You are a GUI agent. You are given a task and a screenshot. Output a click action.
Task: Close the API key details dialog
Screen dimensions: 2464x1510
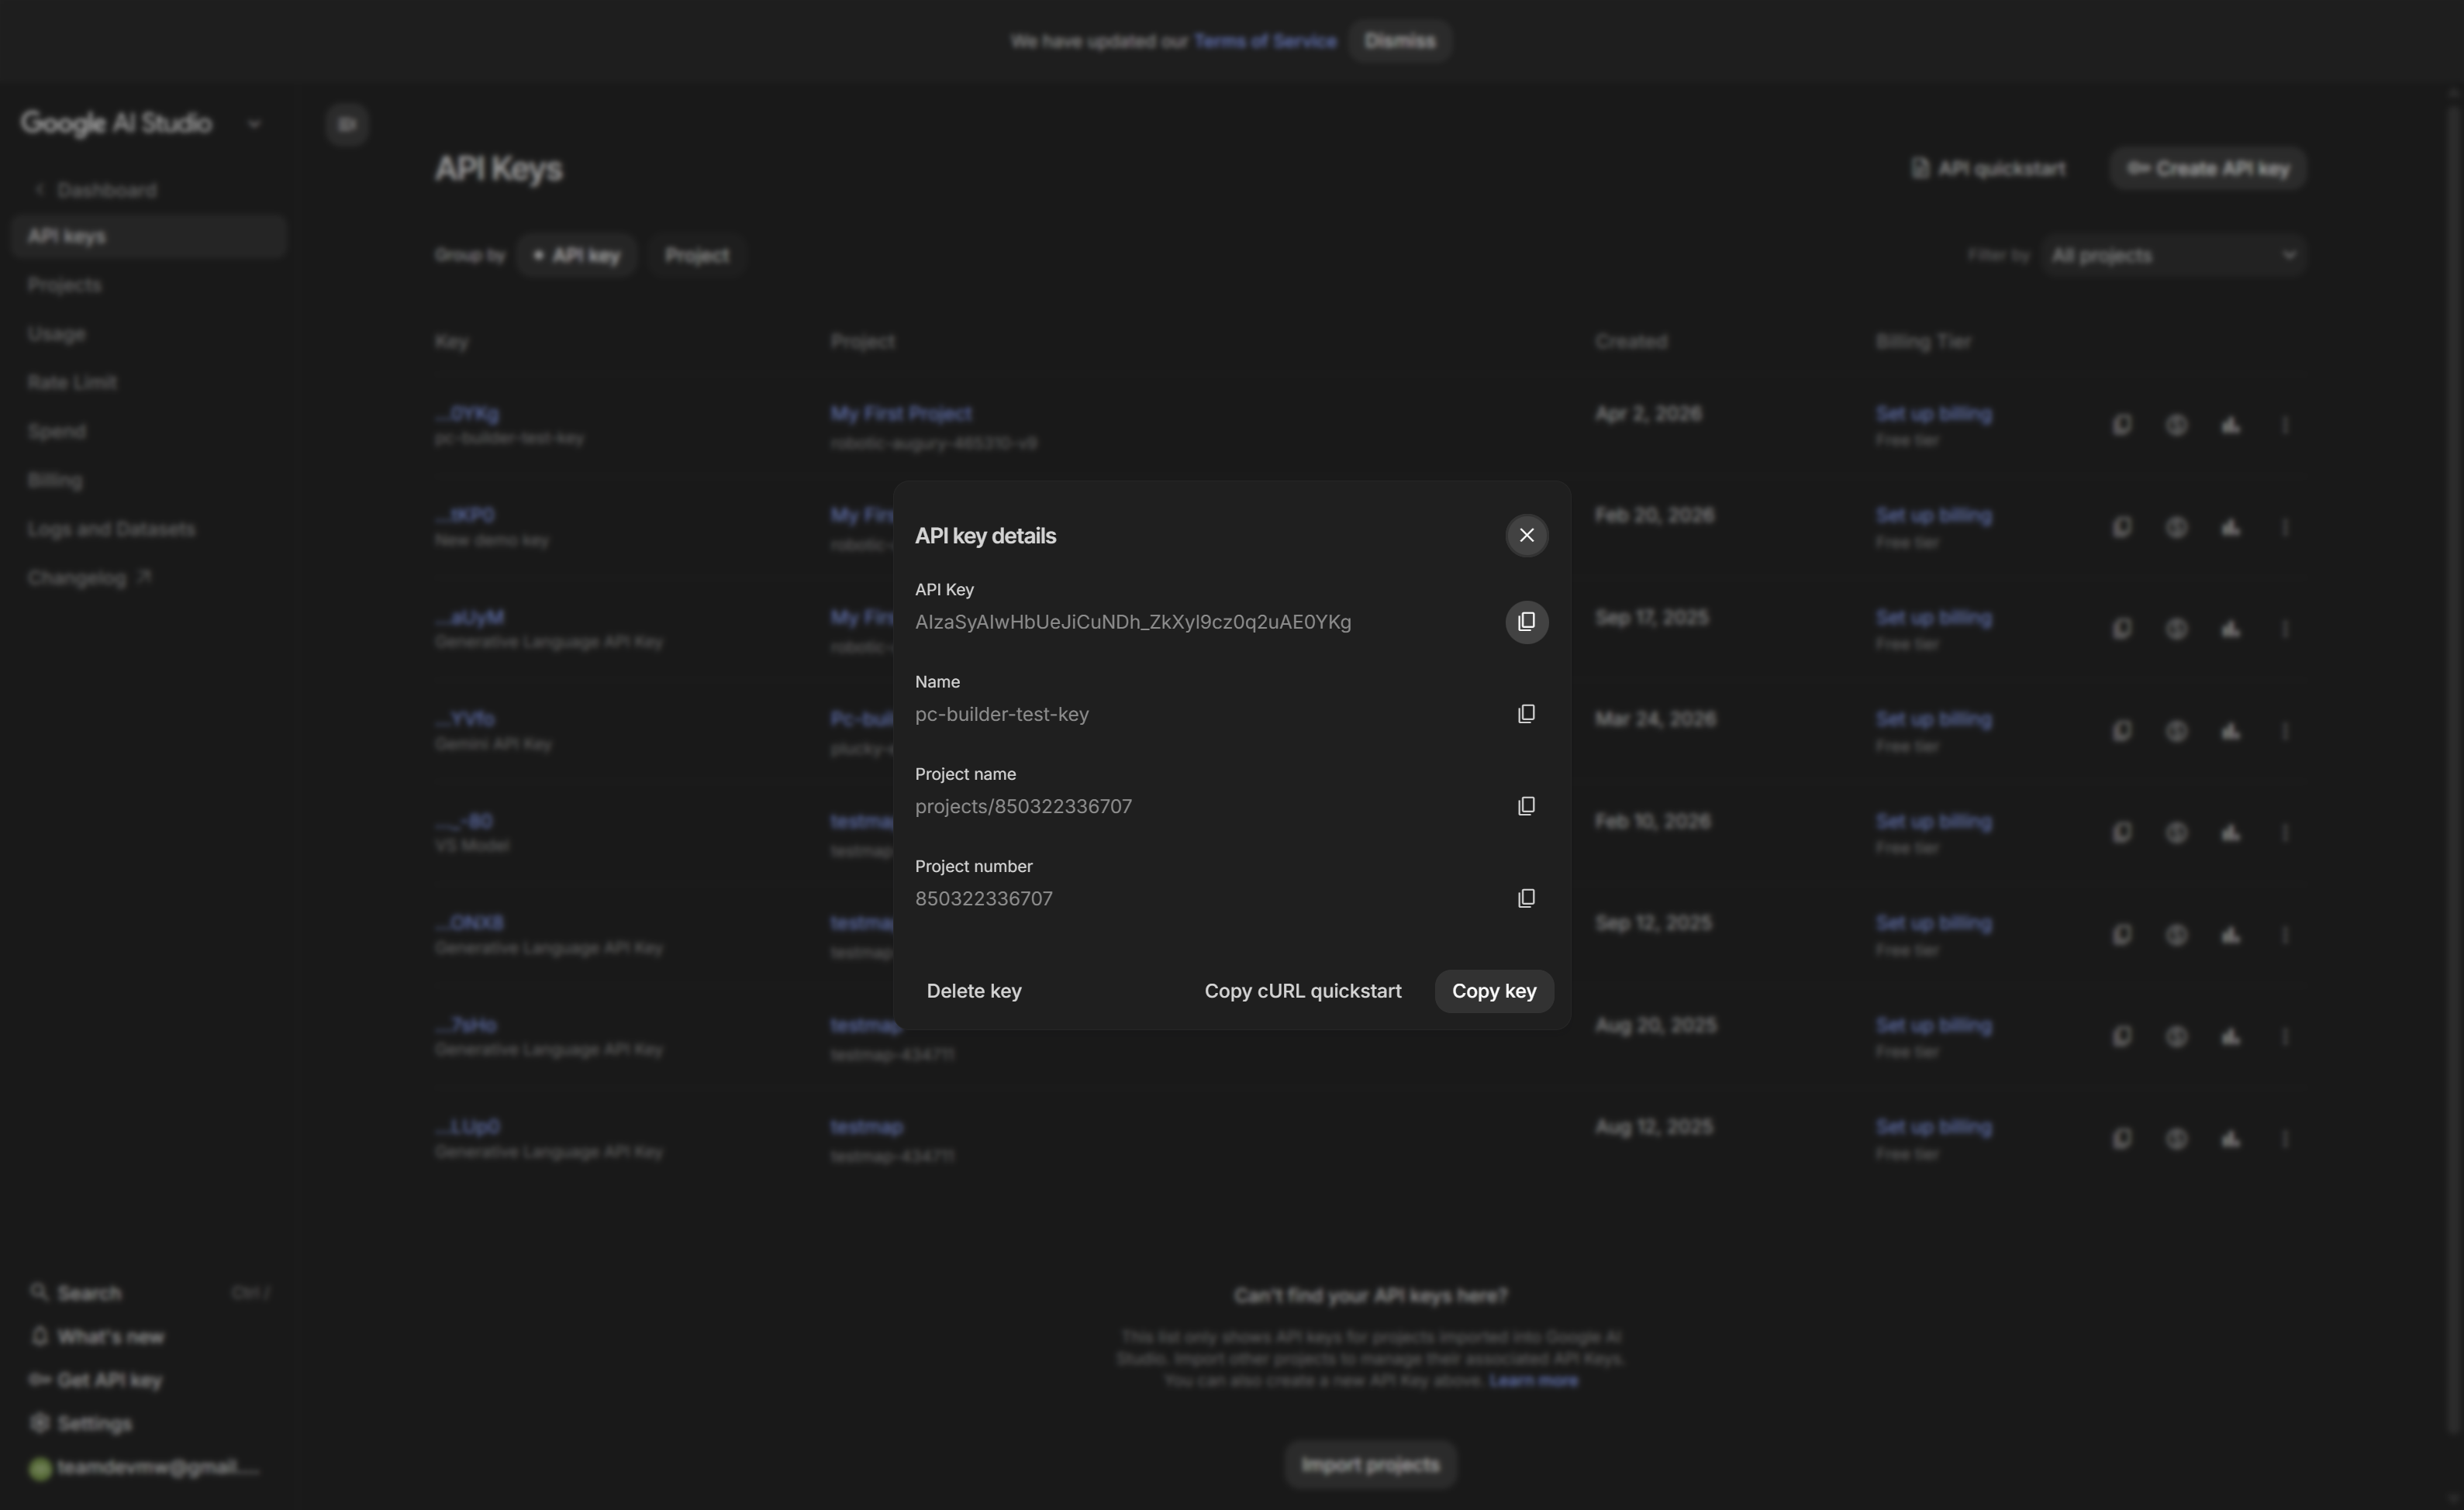1526,535
